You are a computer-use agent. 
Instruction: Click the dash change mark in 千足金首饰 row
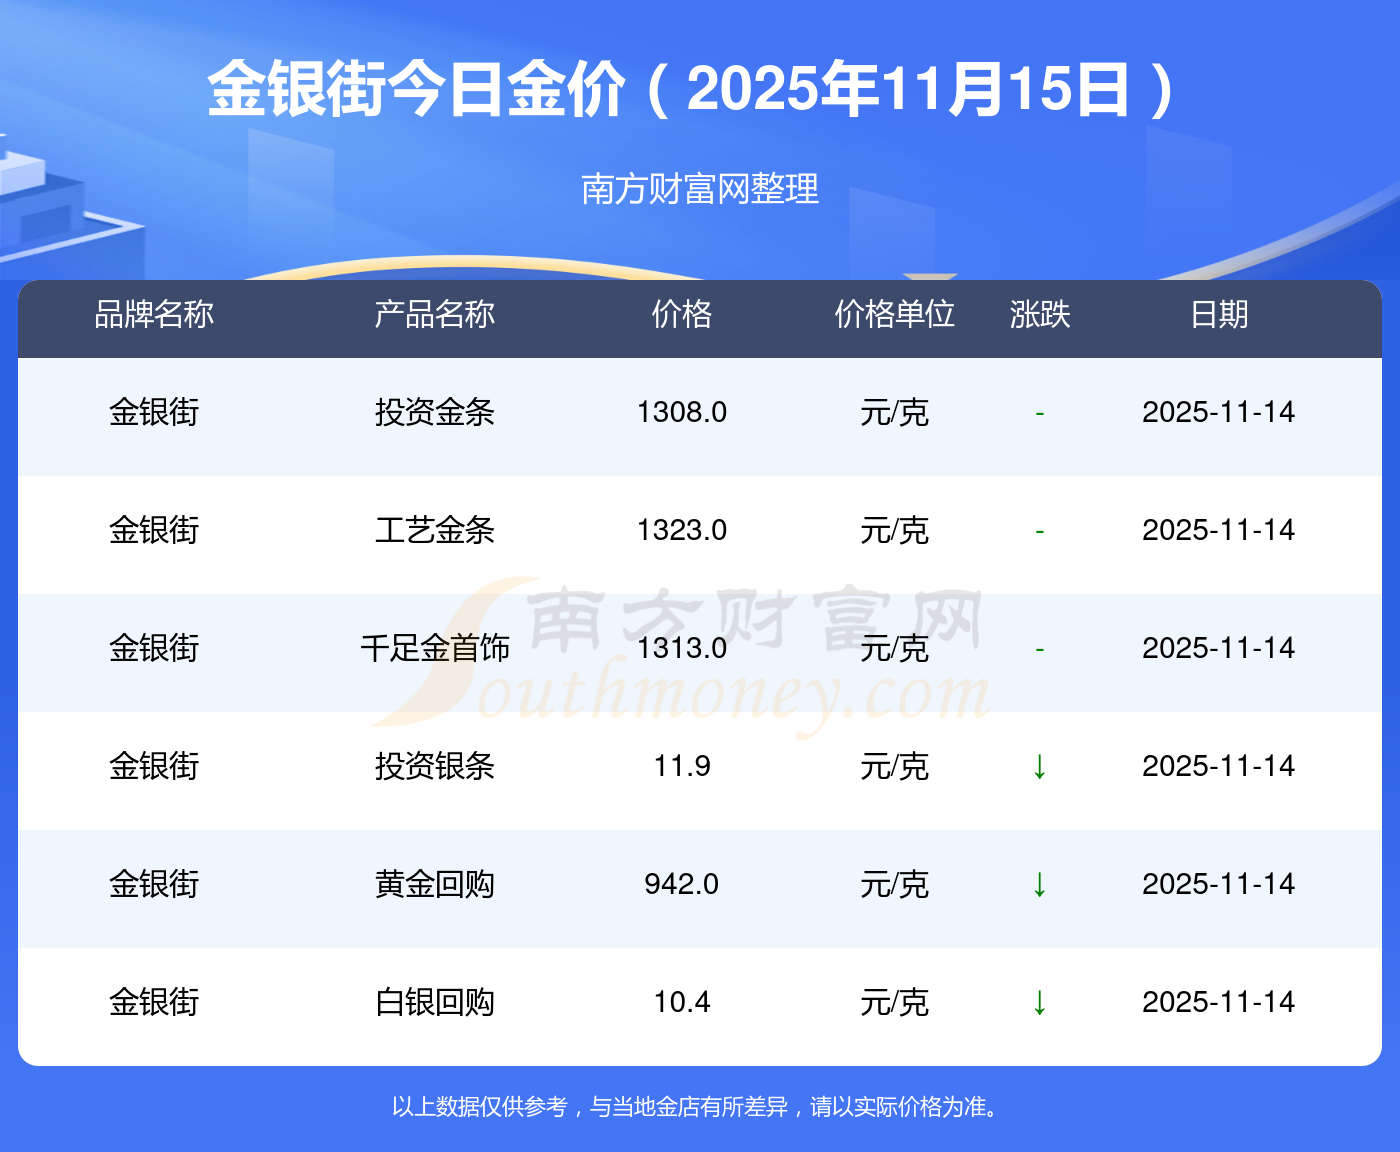coord(1040,649)
